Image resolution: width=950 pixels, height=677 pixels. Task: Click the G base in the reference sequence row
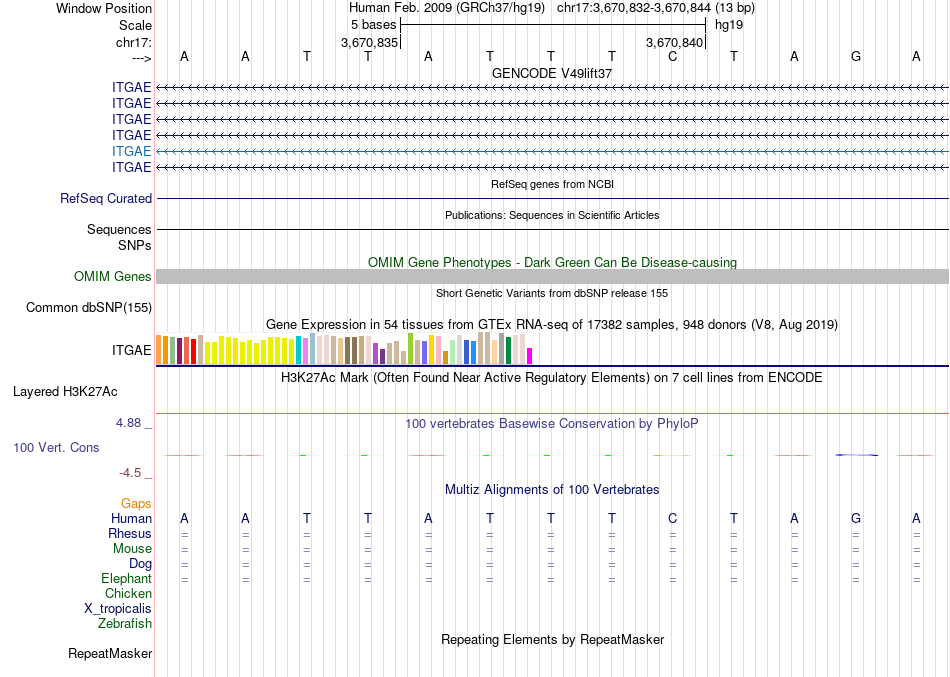[x=856, y=56]
